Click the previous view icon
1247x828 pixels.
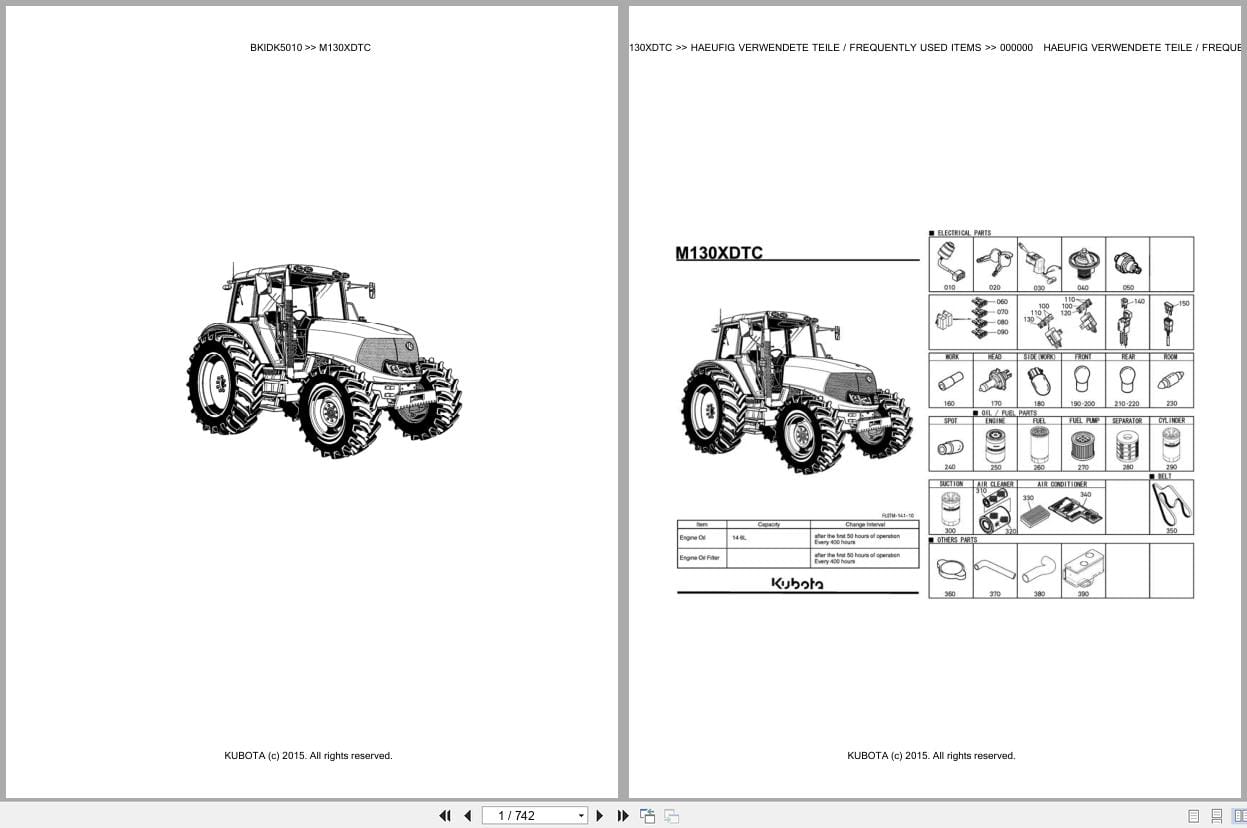[x=647, y=815]
